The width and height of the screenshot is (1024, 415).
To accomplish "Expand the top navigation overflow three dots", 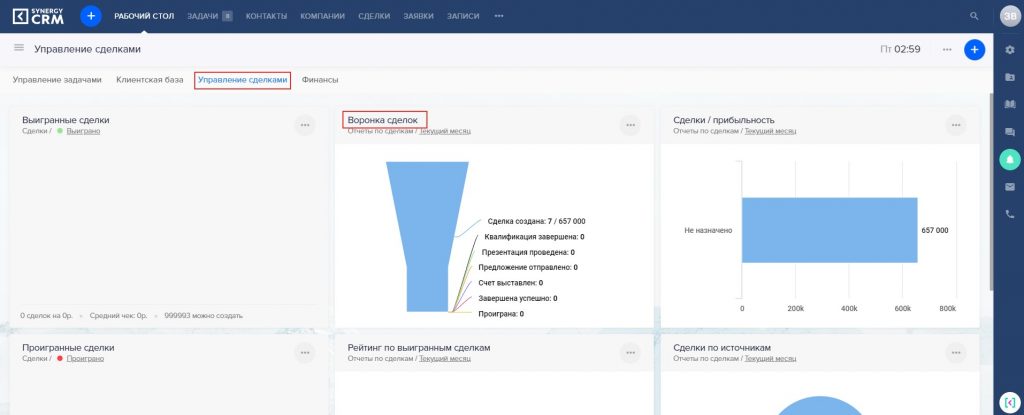I will tap(499, 16).
